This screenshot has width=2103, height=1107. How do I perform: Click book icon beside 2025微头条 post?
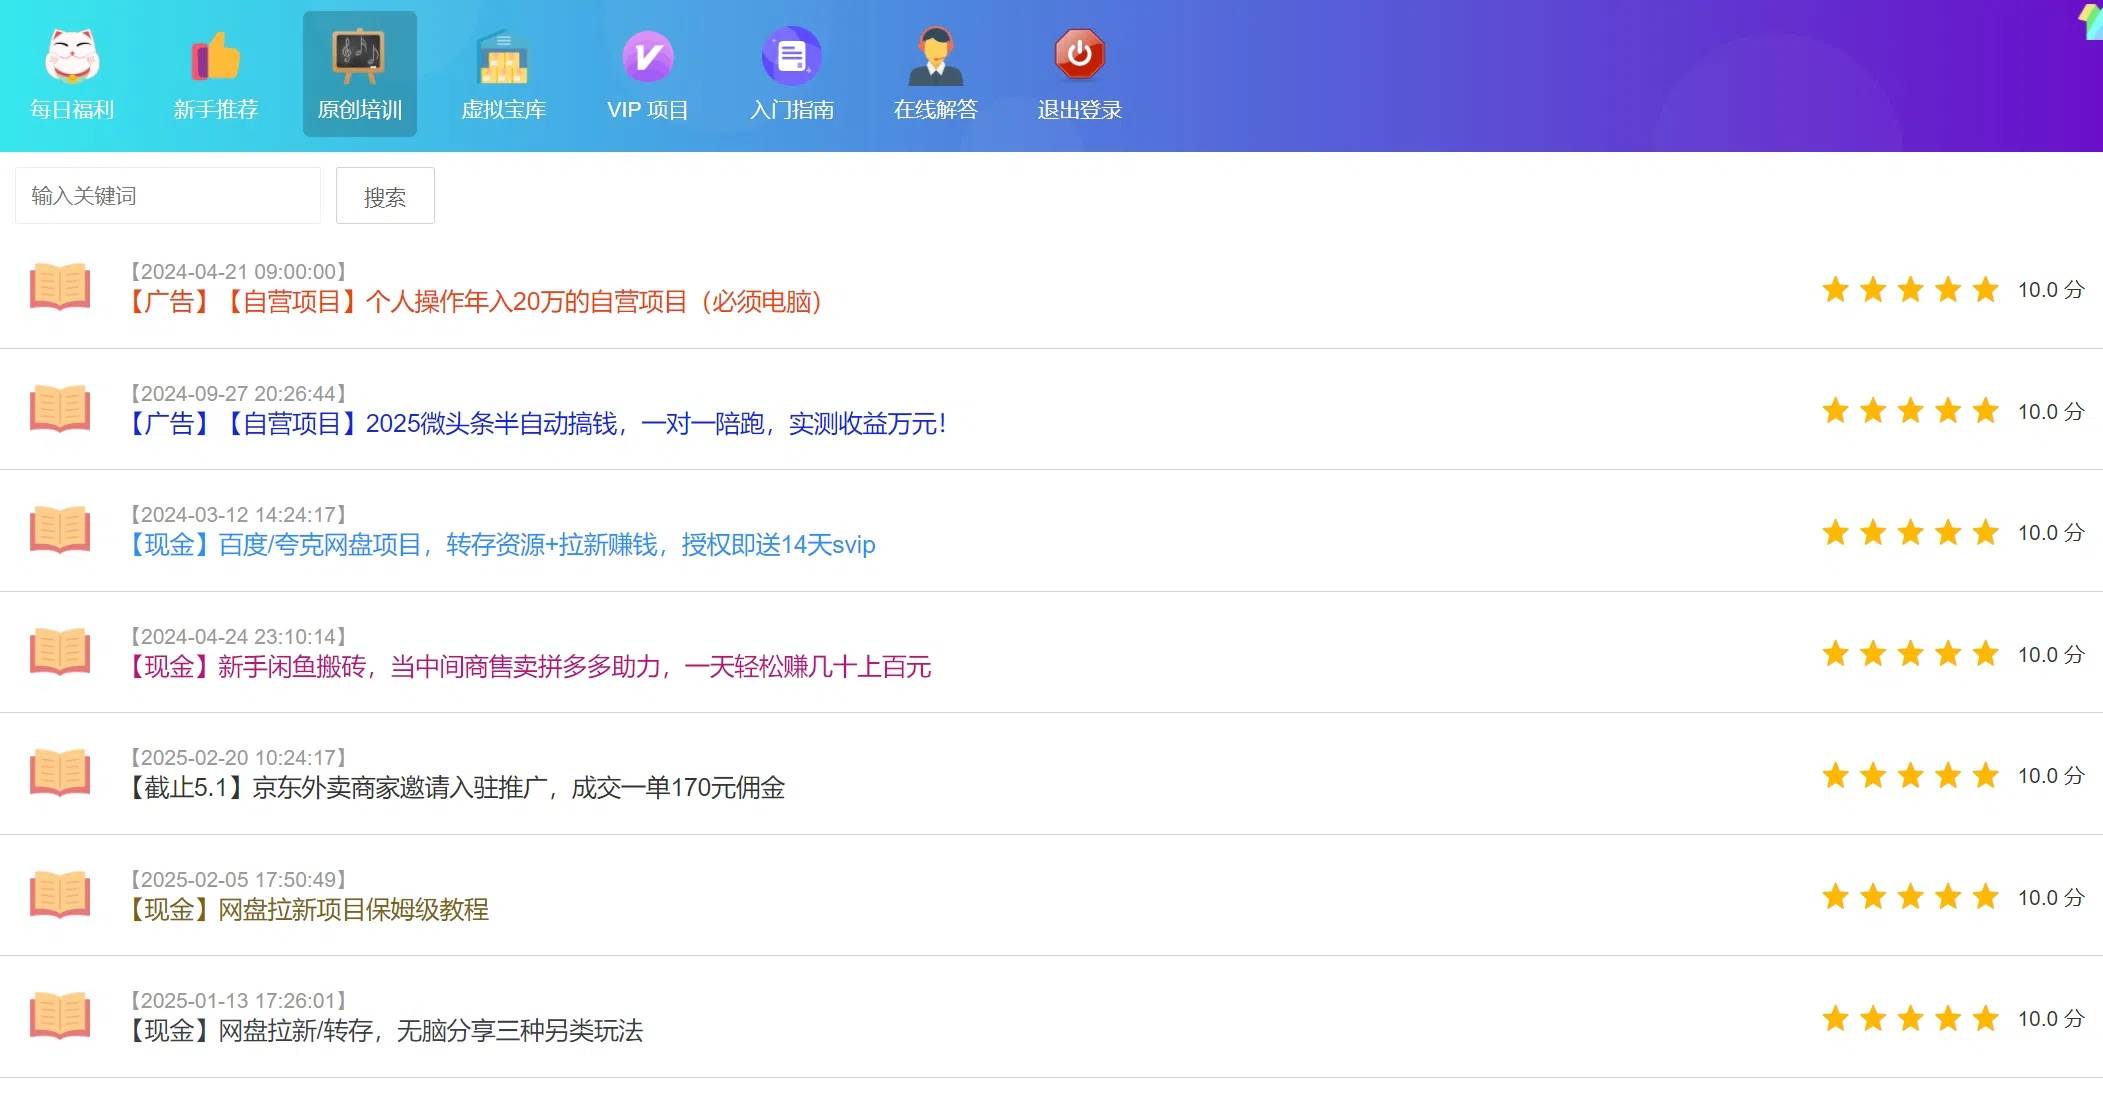60,408
